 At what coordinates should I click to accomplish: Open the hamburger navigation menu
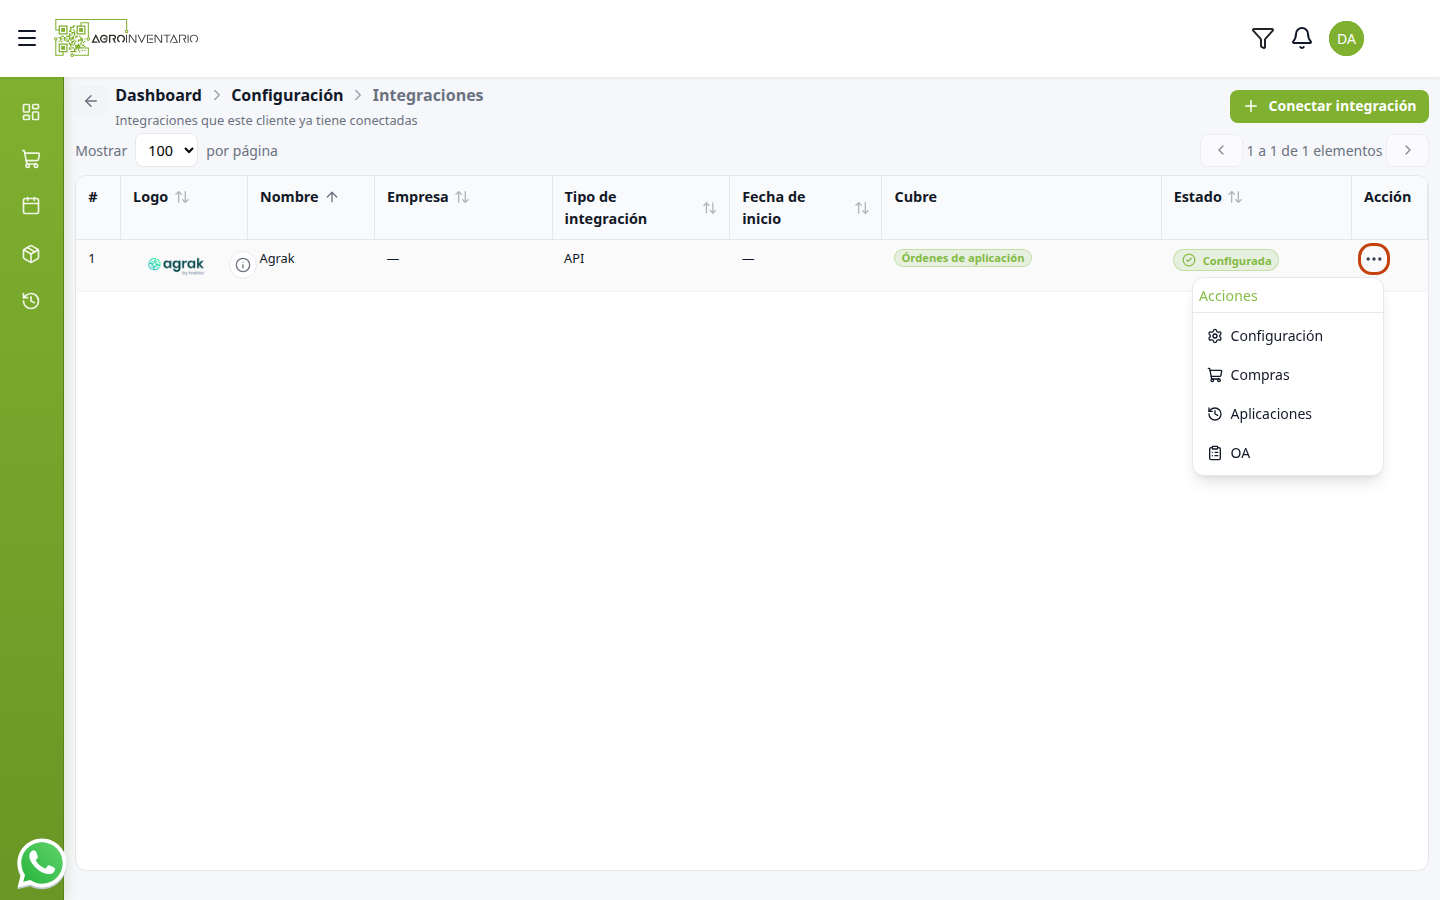click(27, 38)
